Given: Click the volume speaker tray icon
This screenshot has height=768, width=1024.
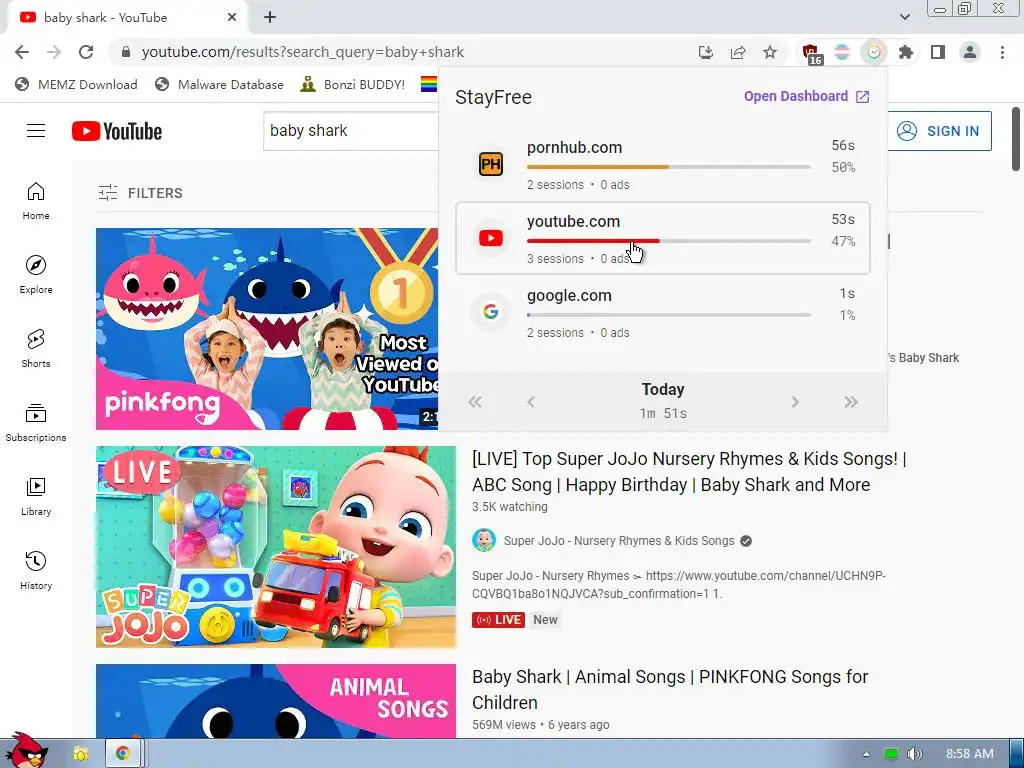Looking at the screenshot, I should coord(914,754).
